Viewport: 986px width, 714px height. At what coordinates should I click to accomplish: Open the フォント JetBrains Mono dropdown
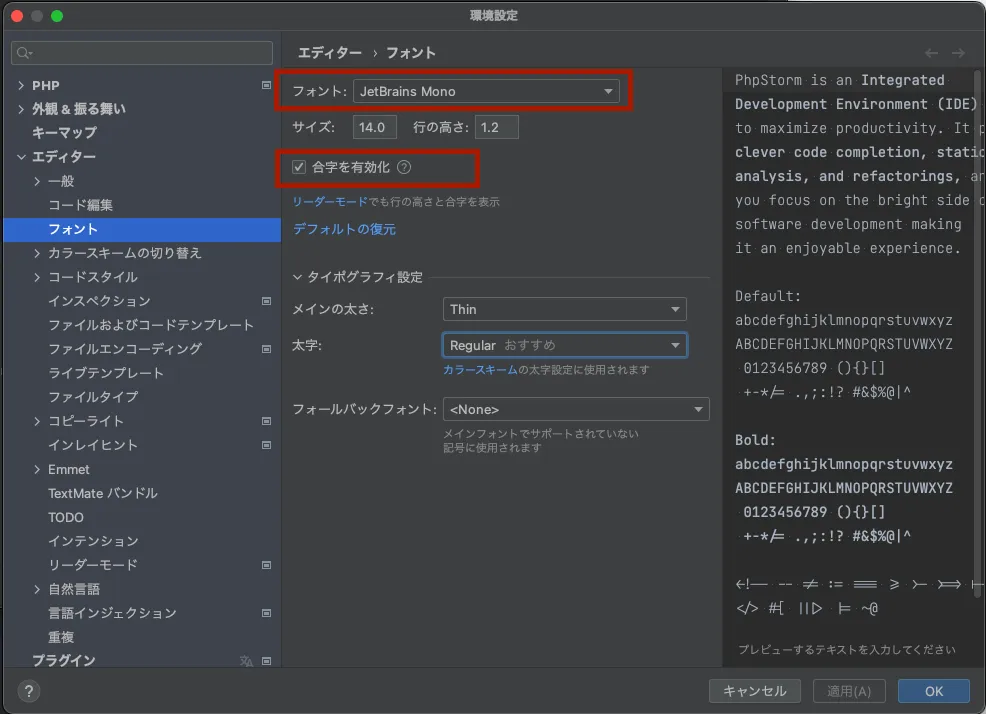(x=486, y=91)
